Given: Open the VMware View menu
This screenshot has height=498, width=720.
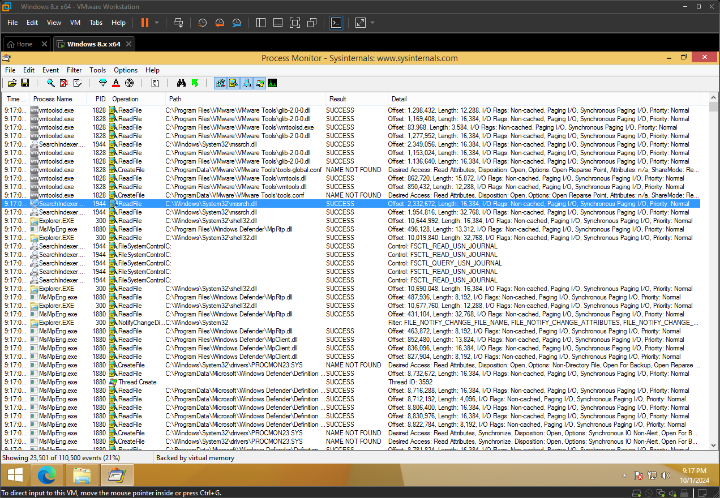Looking at the screenshot, I should [54, 22].
